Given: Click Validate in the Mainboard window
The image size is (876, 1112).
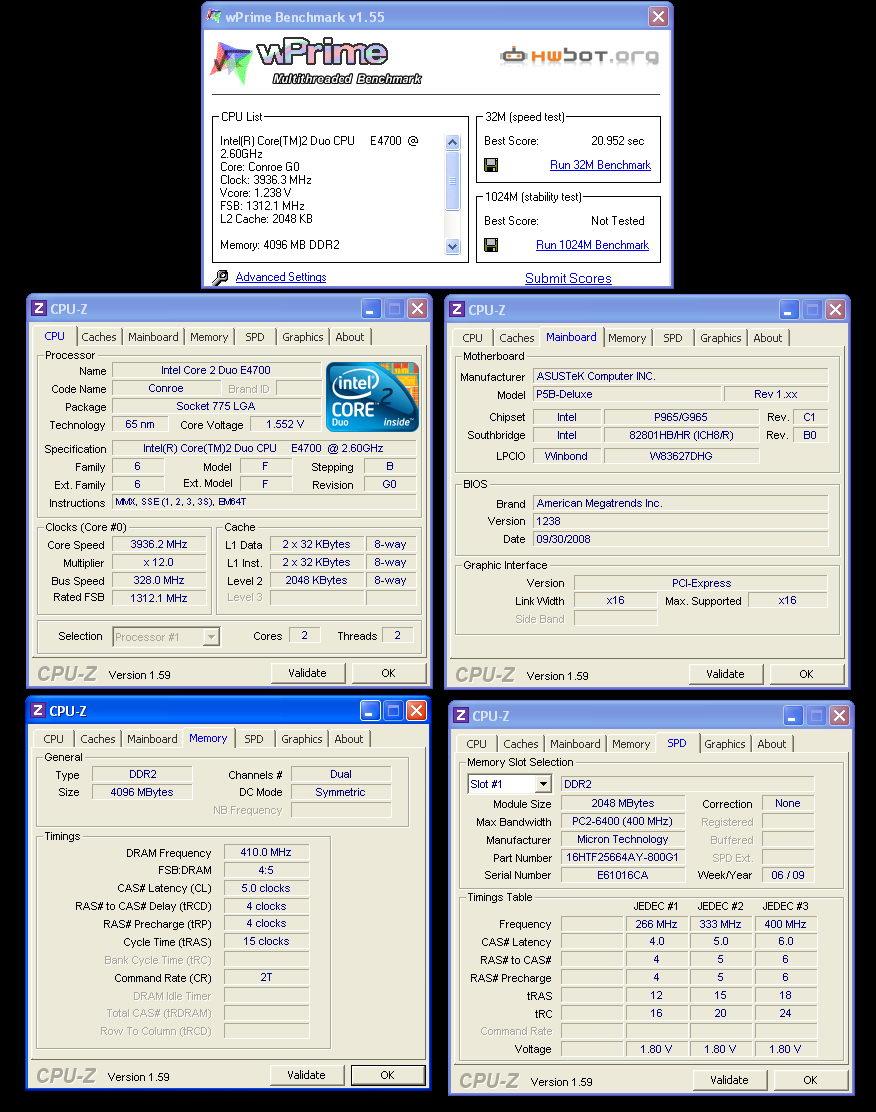Looking at the screenshot, I should click(x=725, y=674).
